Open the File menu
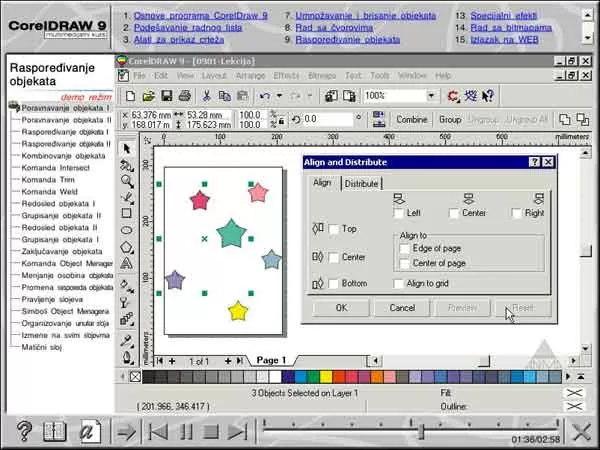Viewport: 600px width, 450px height. point(139,76)
